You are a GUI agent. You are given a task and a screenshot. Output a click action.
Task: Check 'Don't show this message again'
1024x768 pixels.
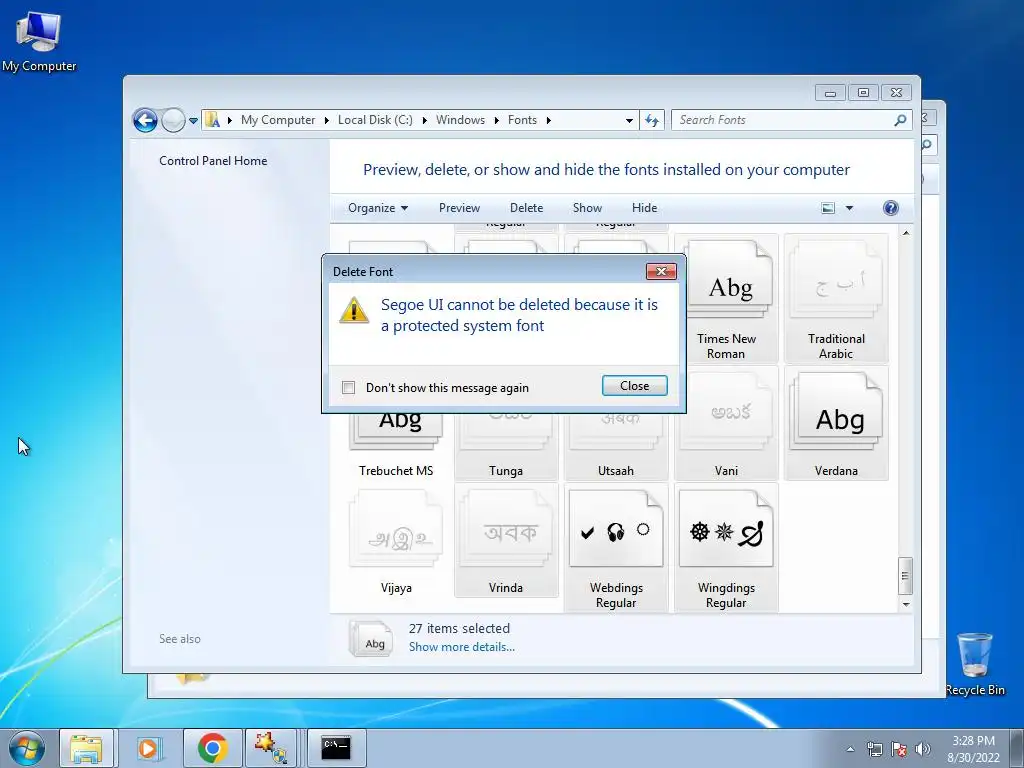(x=349, y=388)
